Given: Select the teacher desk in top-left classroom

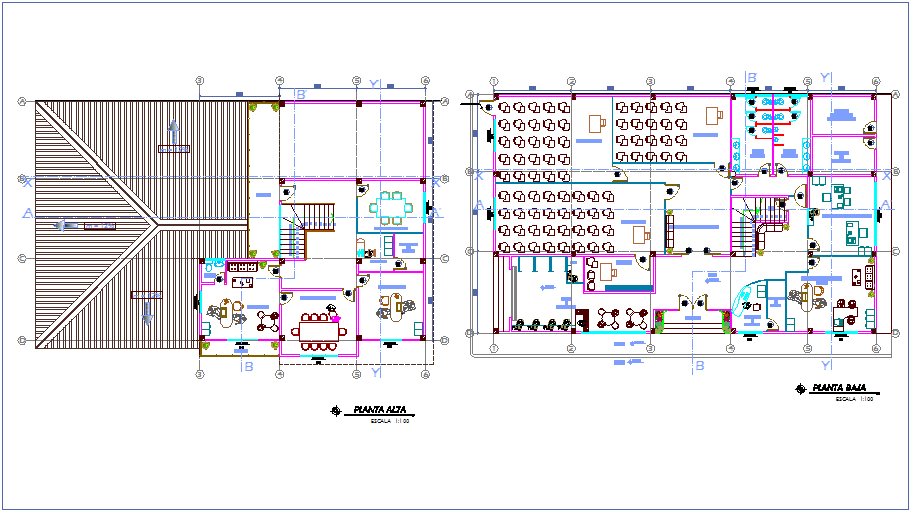Looking at the screenshot, I should [x=598, y=124].
